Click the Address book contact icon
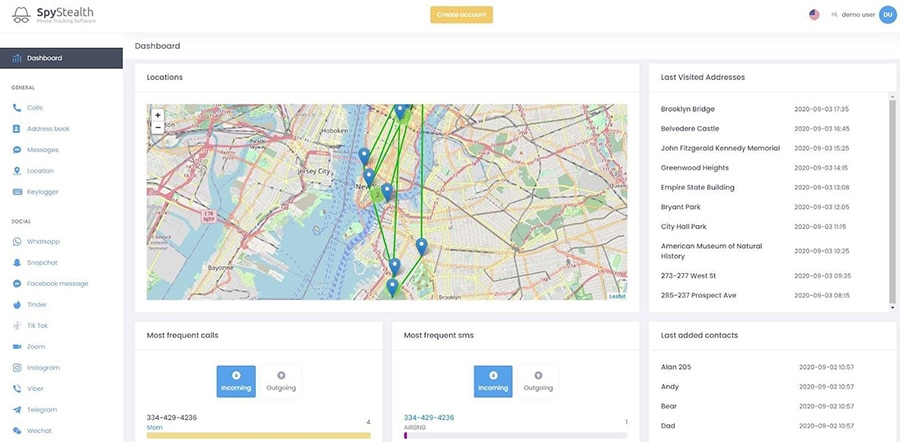 click(17, 129)
